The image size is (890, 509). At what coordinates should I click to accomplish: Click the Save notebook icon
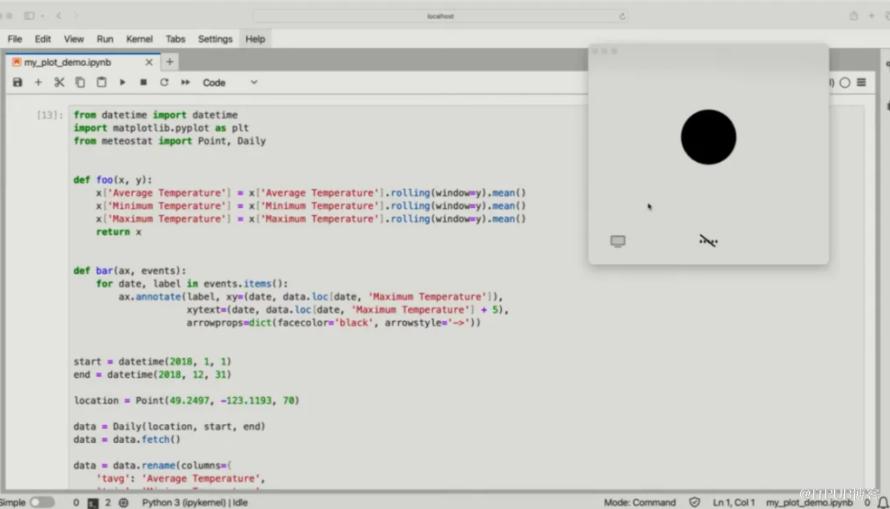click(17, 82)
